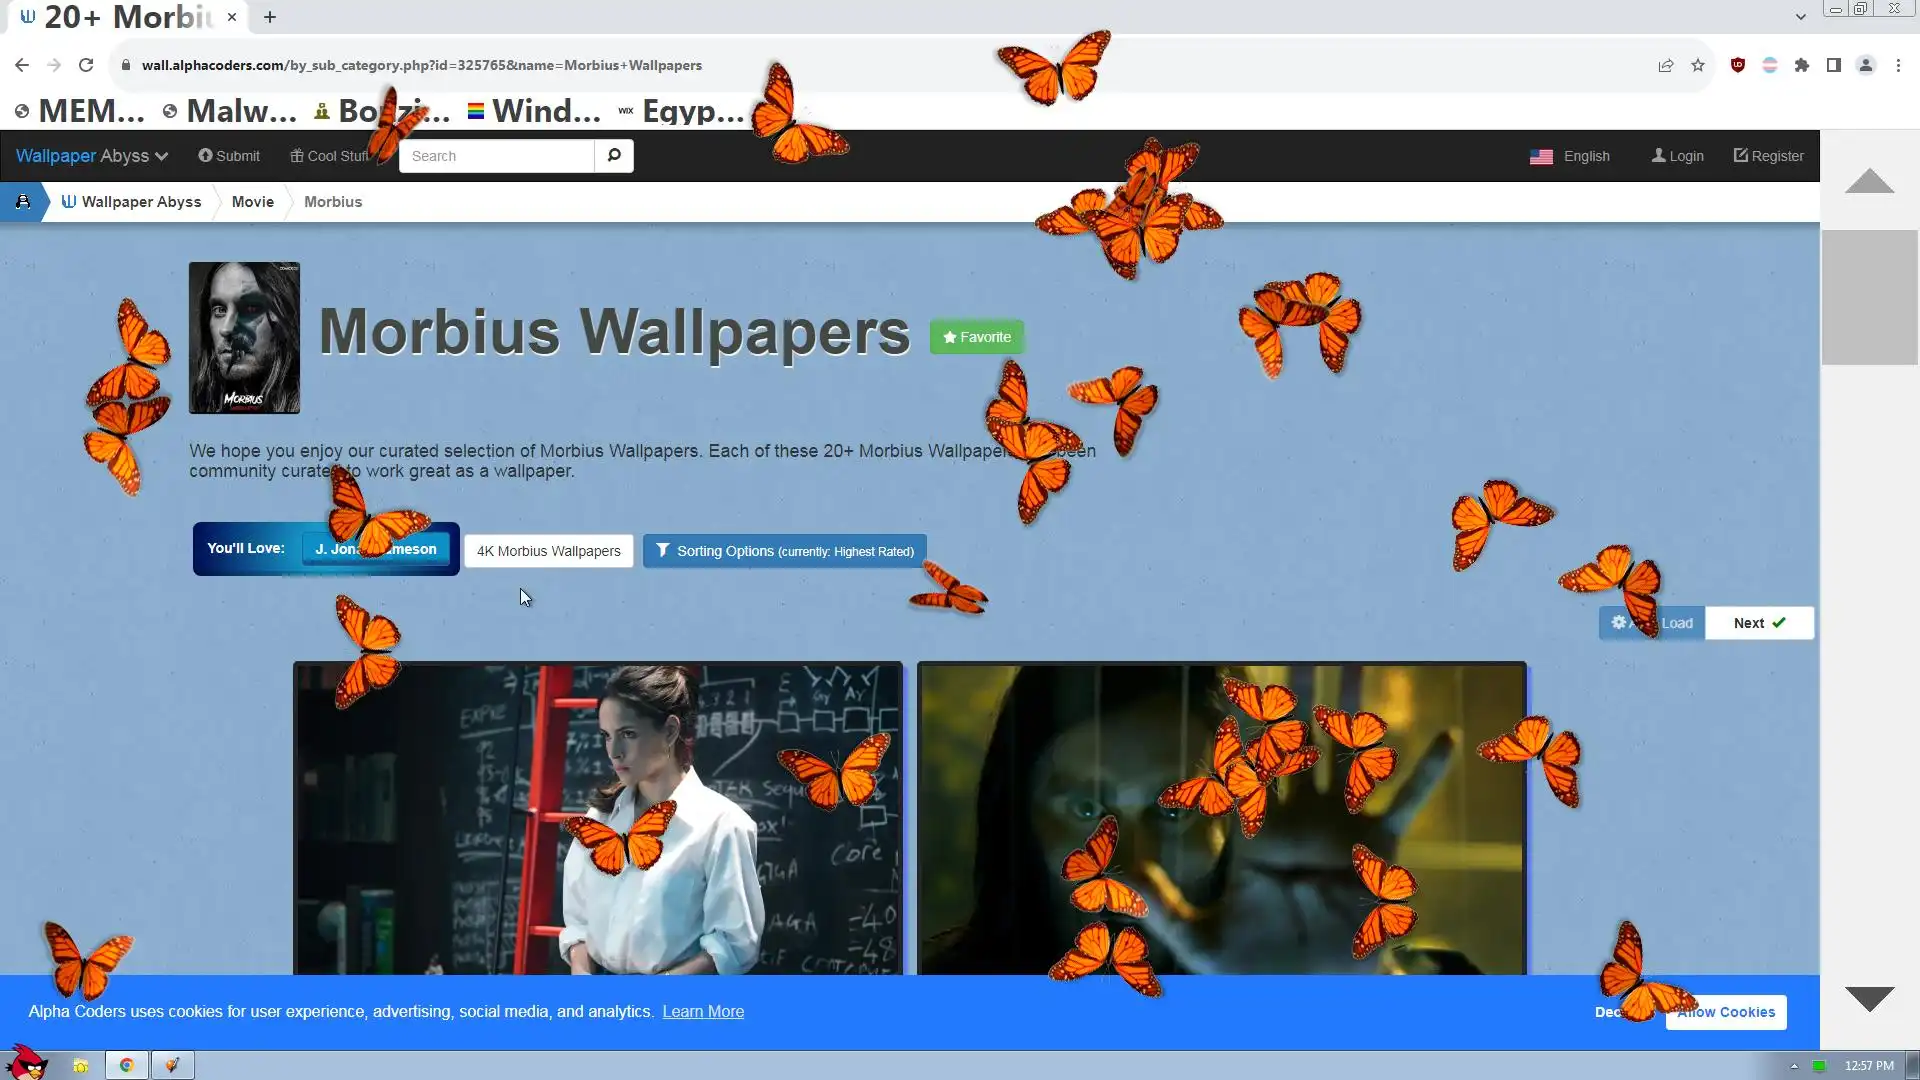The height and width of the screenshot is (1080, 1920).
Task: Open the uBlock shield extension icon
Action: pos(1738,65)
